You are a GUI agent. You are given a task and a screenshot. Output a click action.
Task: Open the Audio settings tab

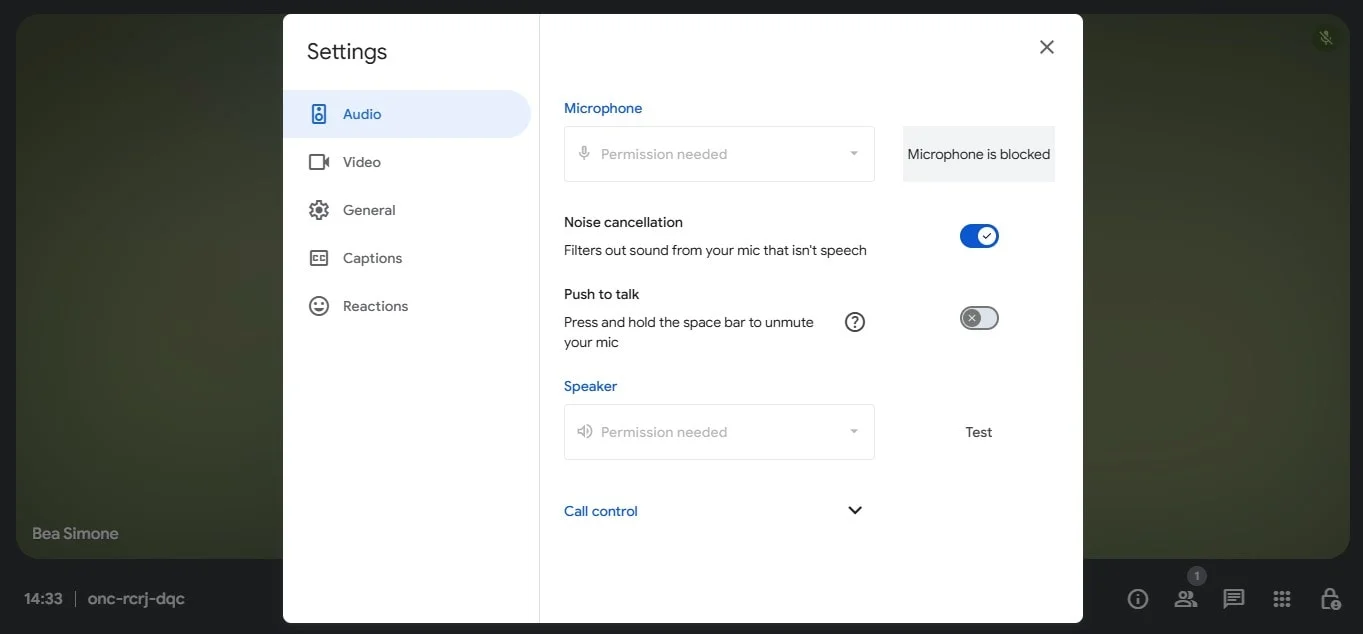click(406, 114)
